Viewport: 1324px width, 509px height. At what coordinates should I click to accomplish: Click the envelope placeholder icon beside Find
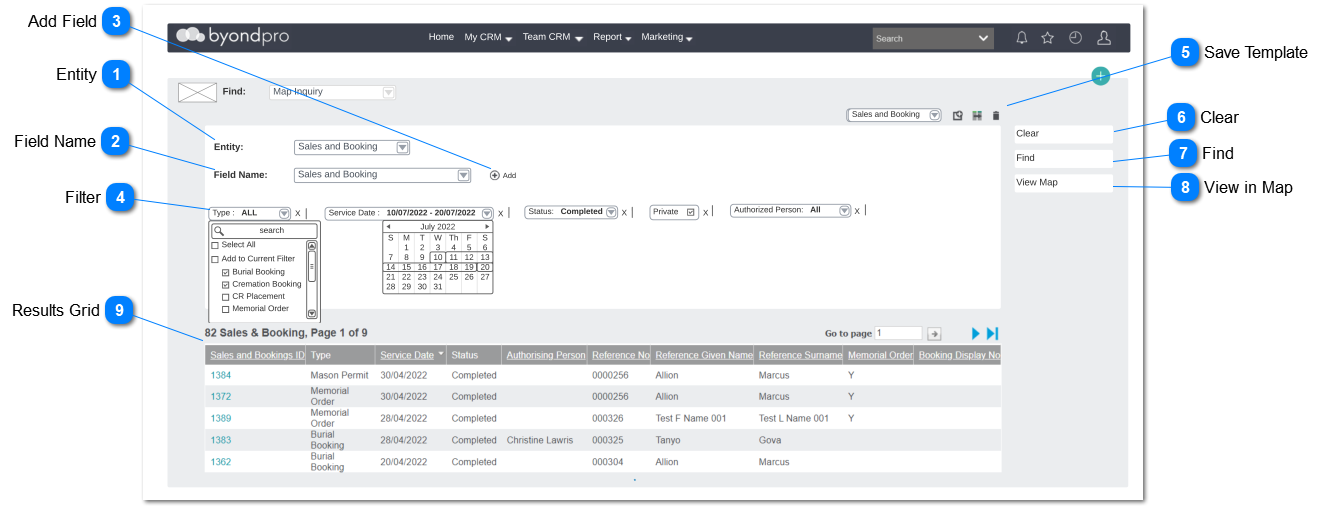[197, 92]
